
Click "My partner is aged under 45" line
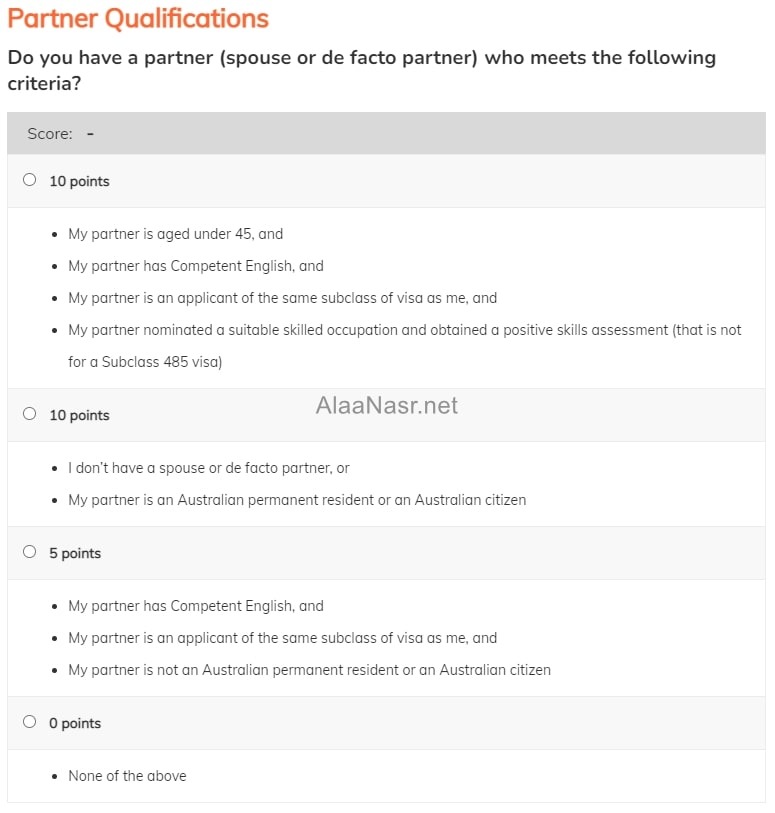(x=175, y=234)
